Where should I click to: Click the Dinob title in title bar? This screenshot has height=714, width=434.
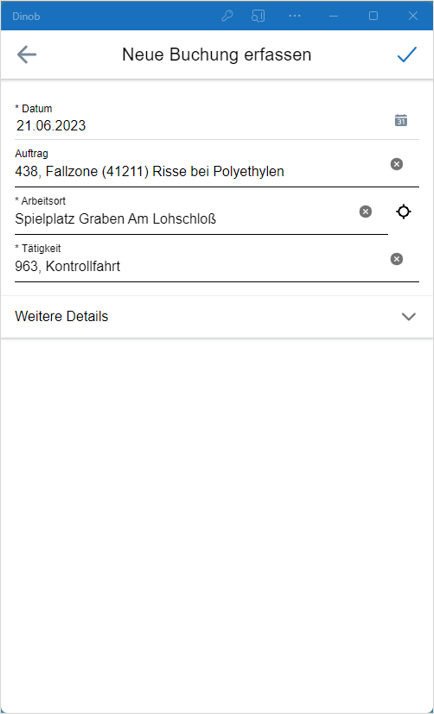pyautogui.click(x=26, y=16)
